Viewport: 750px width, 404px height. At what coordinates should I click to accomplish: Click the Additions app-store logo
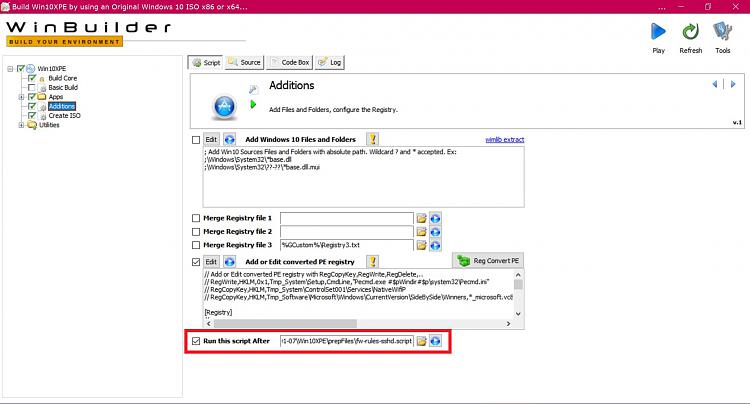coord(224,106)
